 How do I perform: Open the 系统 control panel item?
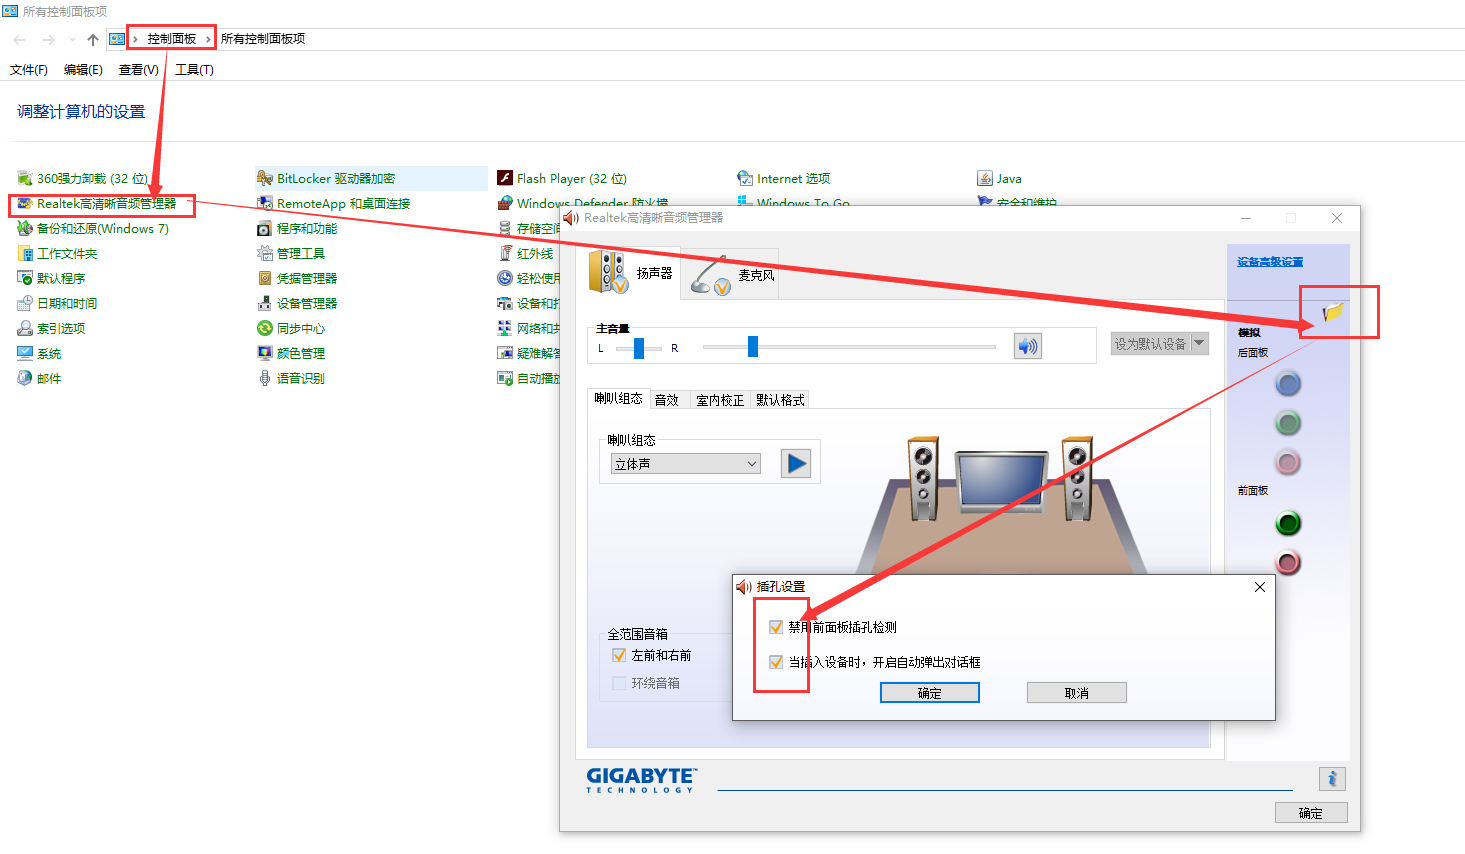39,354
